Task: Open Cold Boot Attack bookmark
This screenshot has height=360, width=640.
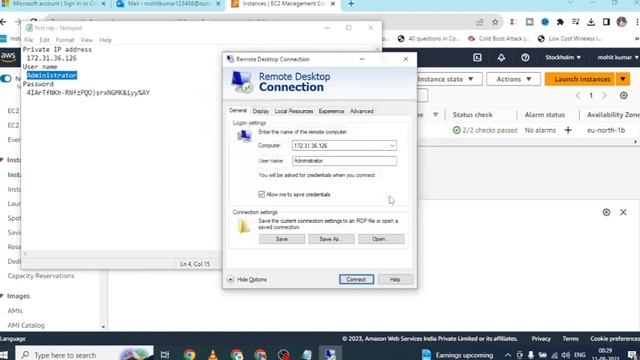Action: [x=499, y=39]
